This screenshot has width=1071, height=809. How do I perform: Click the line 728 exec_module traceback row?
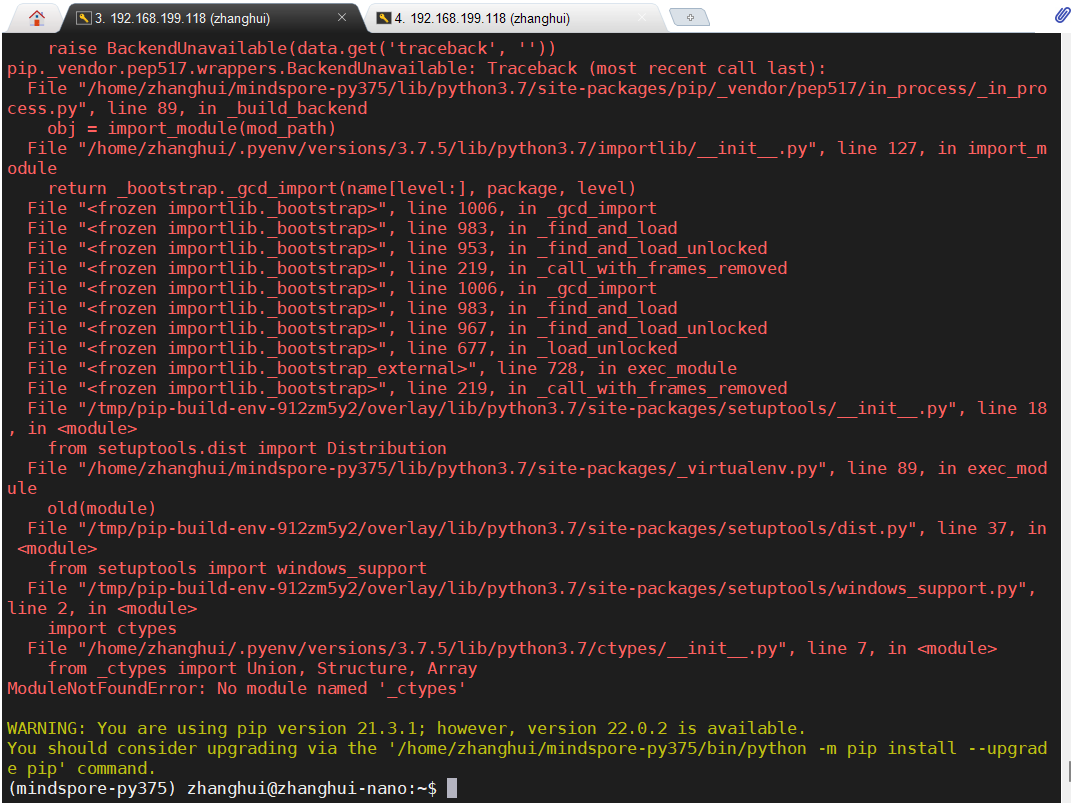tap(382, 368)
